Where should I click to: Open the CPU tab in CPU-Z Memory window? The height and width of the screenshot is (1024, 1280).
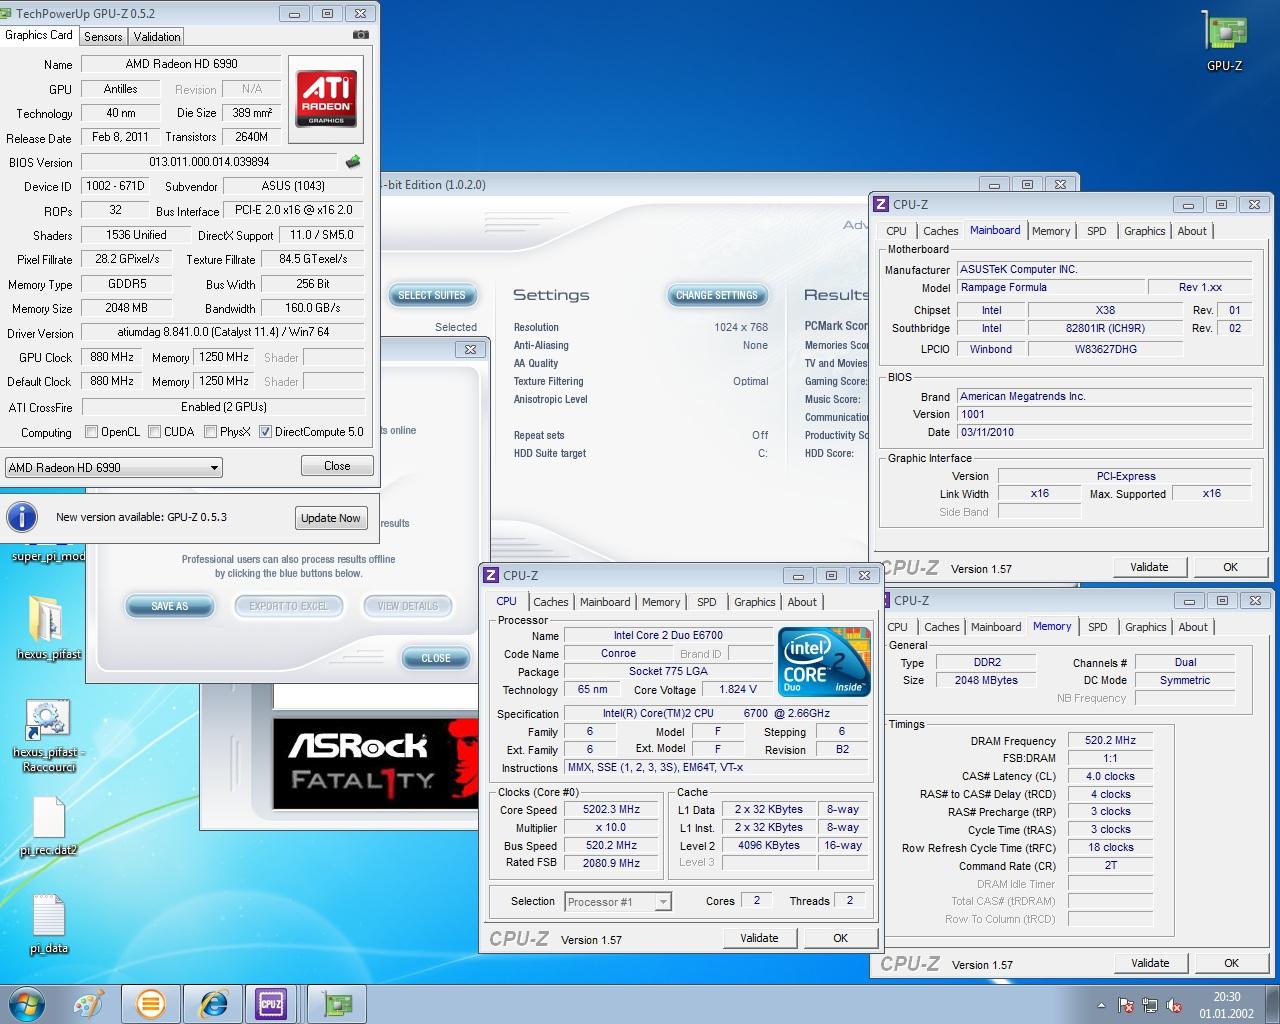tap(898, 627)
